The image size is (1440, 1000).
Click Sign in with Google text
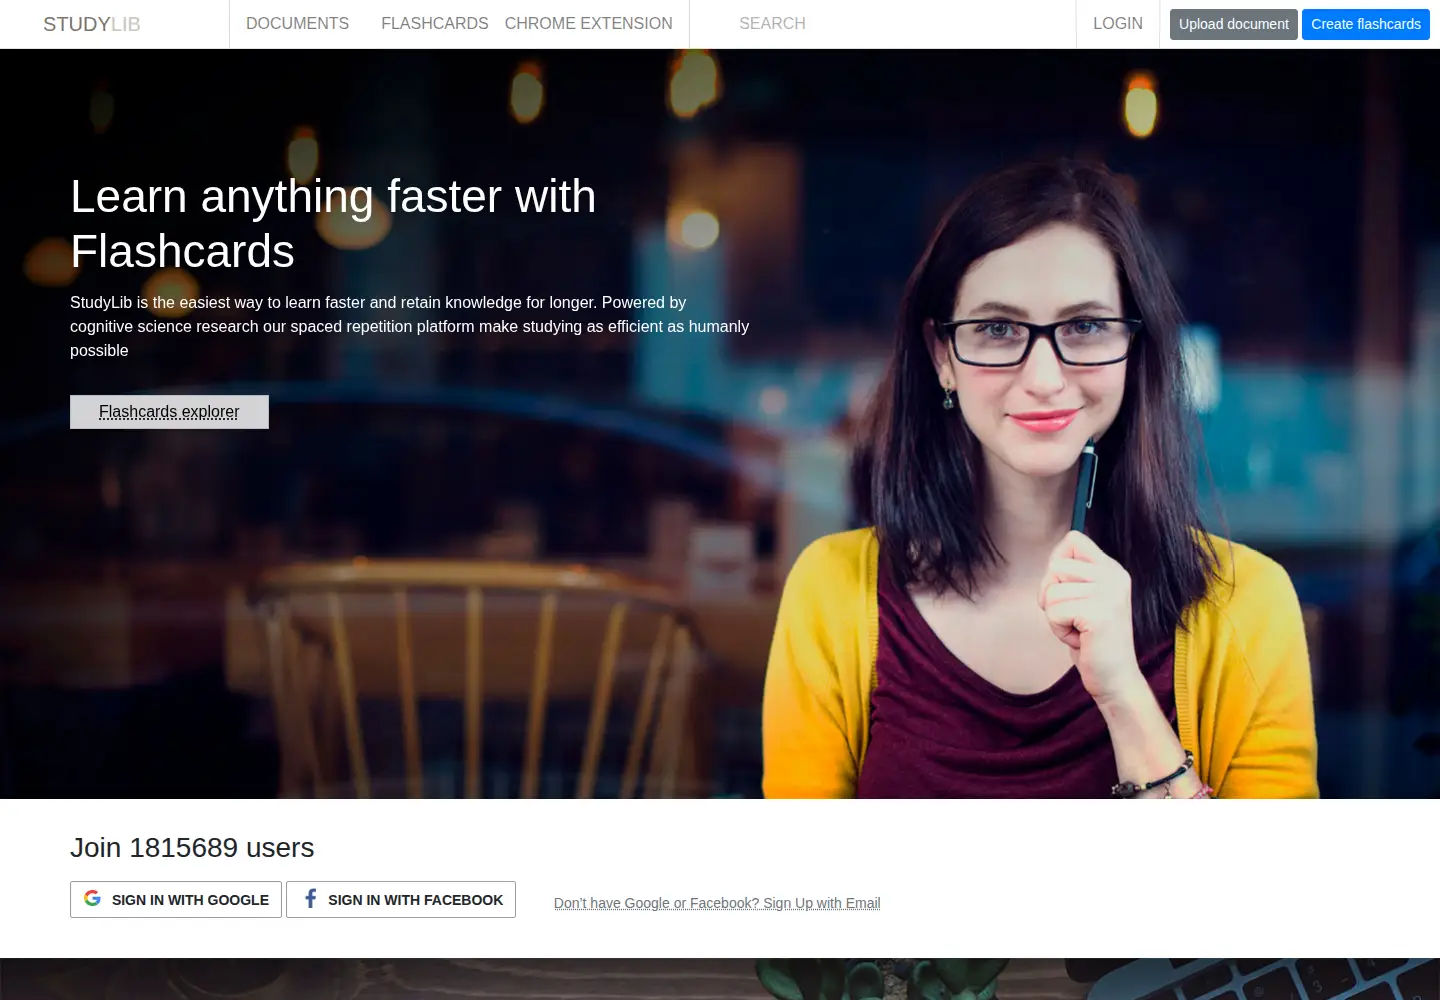click(190, 900)
